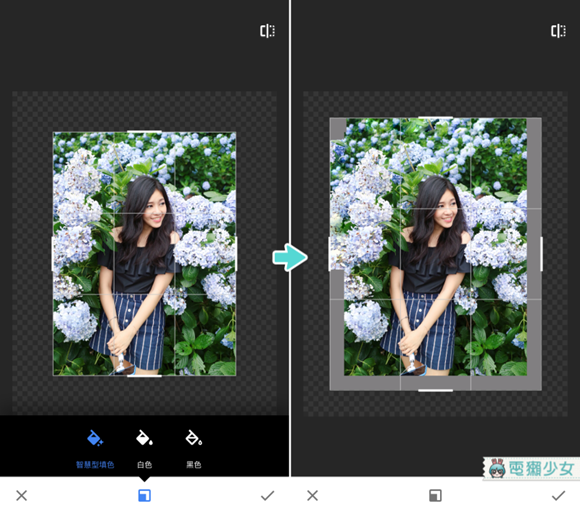This screenshot has width=580, height=514.
Task: Confirm the edit with left panel checkmark
Action: click(x=267, y=496)
